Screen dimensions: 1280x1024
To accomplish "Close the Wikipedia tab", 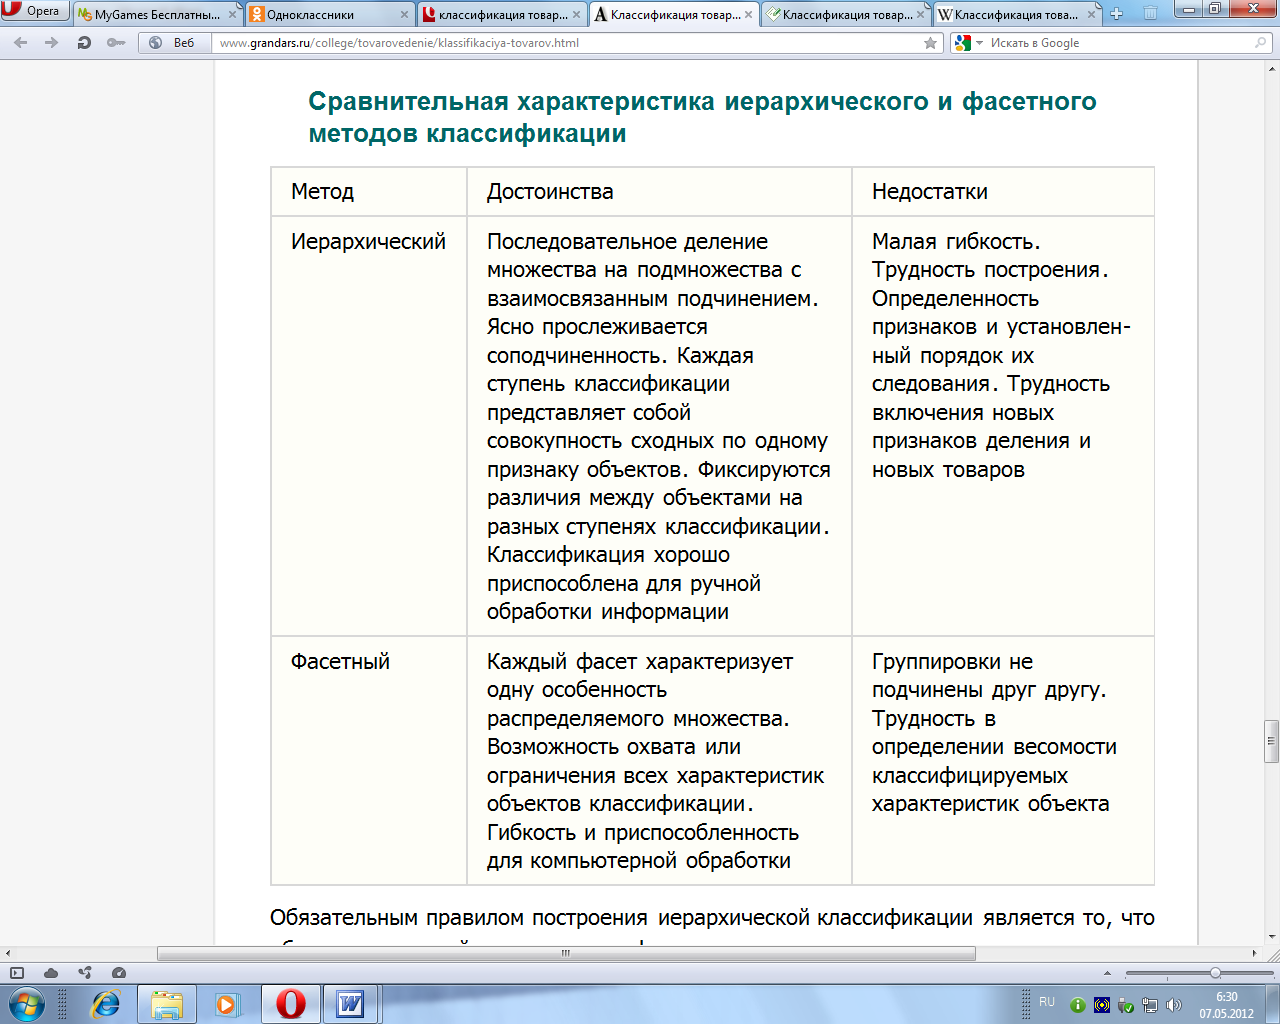I will pos(1092,15).
